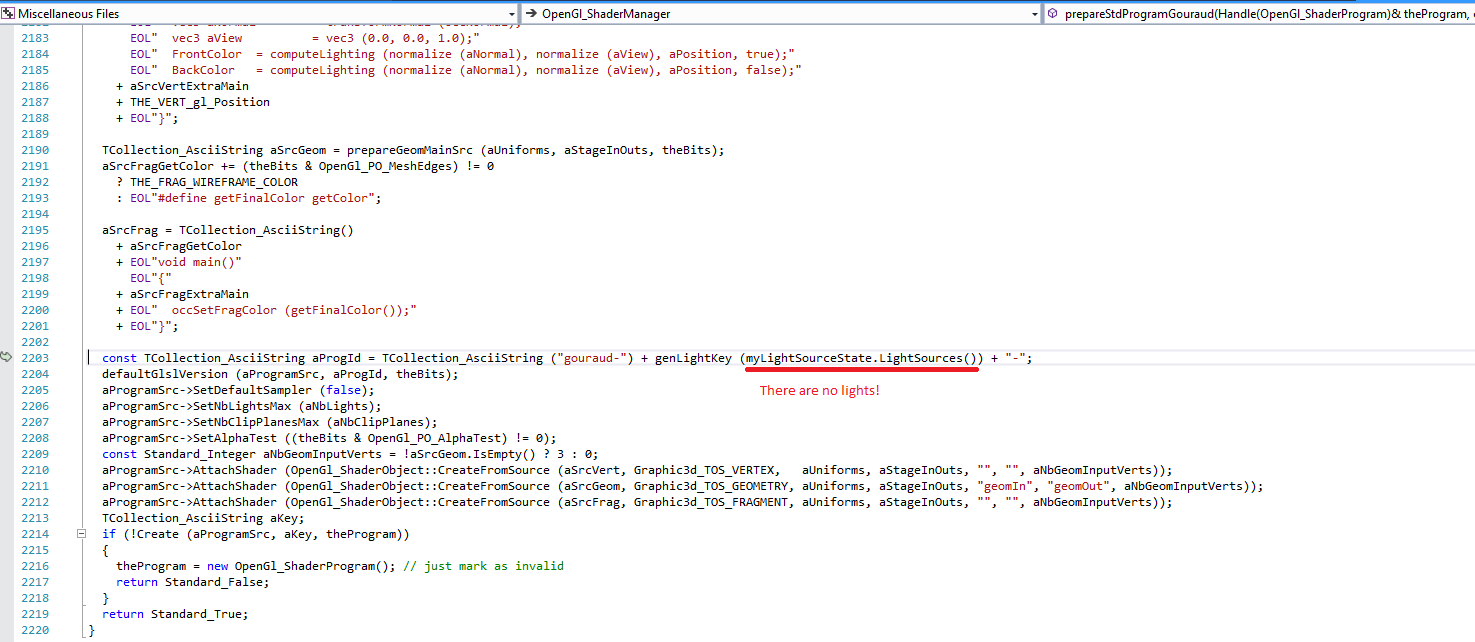Screen dimensions: 1475x642
Task: Open the prepareStdProgramGouraud member dropdown
Action: click(1260, 14)
